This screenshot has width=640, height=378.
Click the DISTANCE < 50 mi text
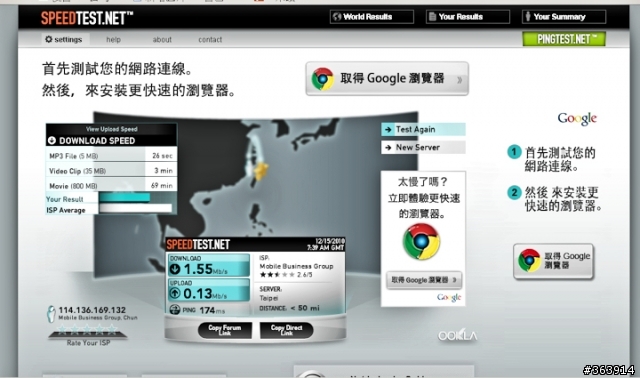(289, 308)
